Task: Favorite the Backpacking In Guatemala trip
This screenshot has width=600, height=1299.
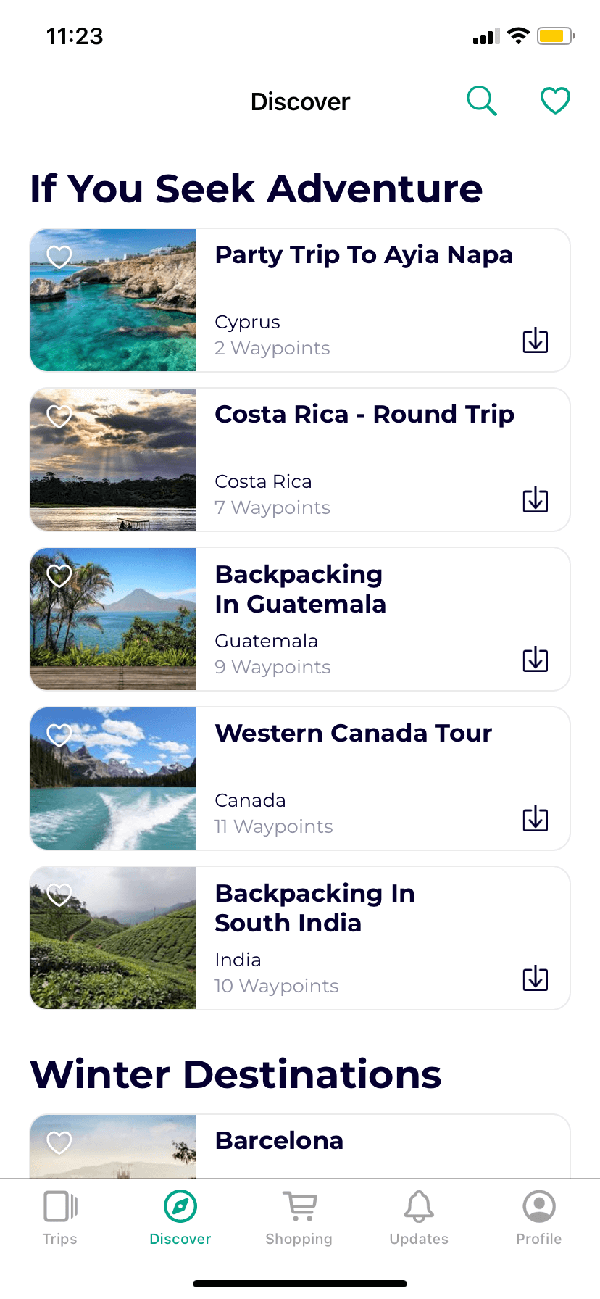Action: tap(59, 575)
